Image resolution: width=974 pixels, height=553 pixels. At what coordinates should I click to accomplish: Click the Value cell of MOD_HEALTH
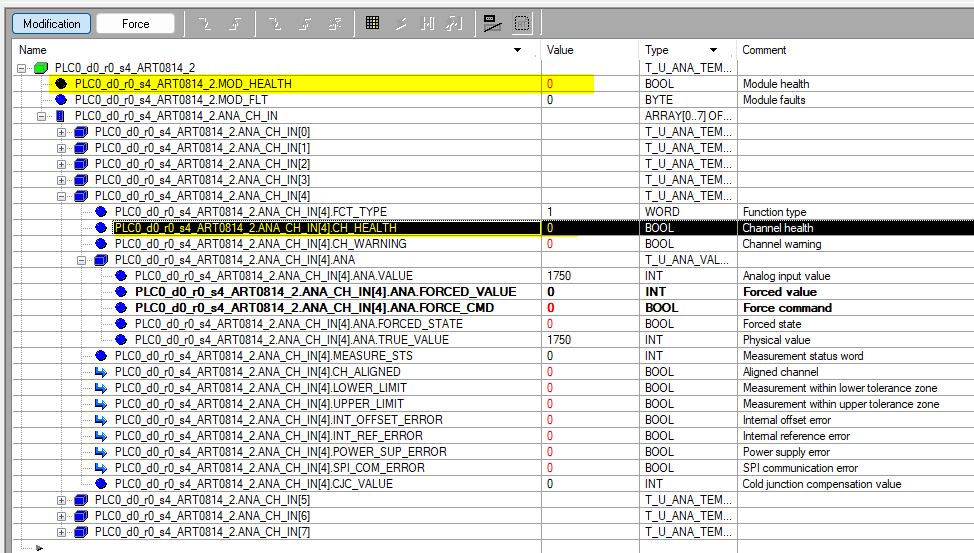pos(589,84)
